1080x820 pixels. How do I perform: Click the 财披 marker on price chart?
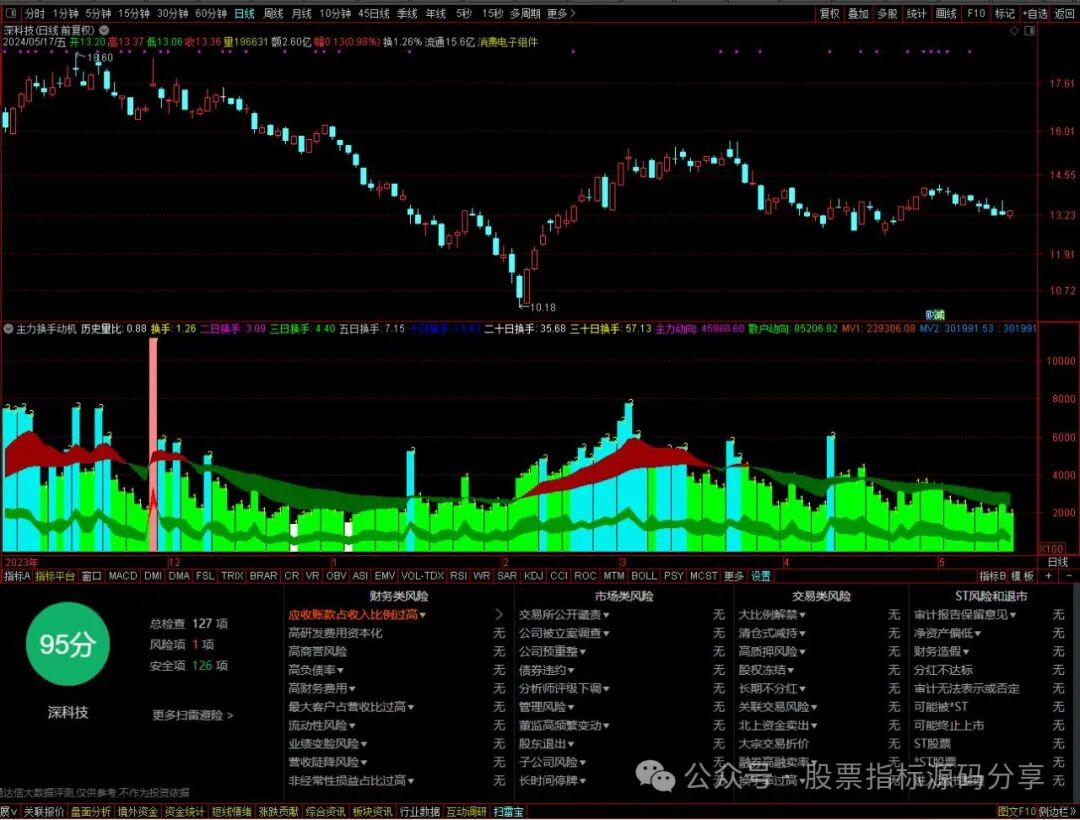935,315
